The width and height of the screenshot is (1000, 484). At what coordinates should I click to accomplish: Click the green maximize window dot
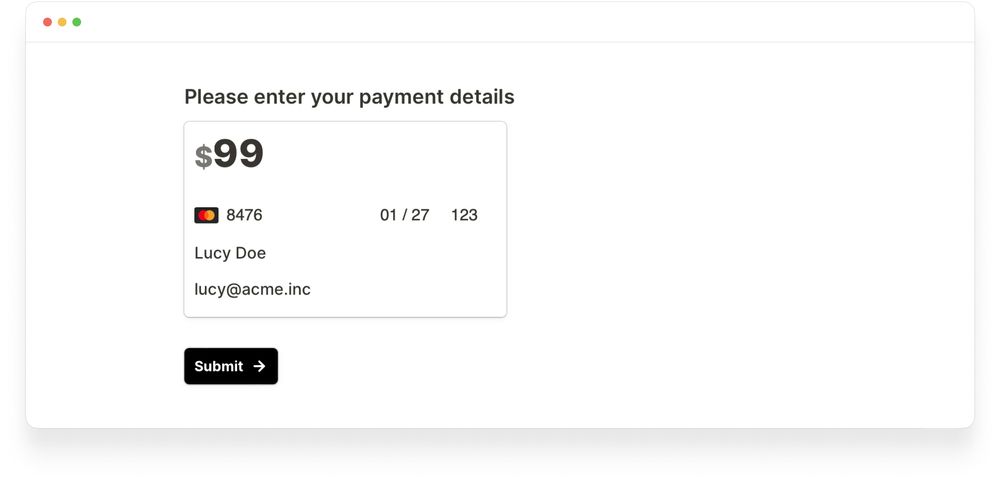tap(77, 22)
